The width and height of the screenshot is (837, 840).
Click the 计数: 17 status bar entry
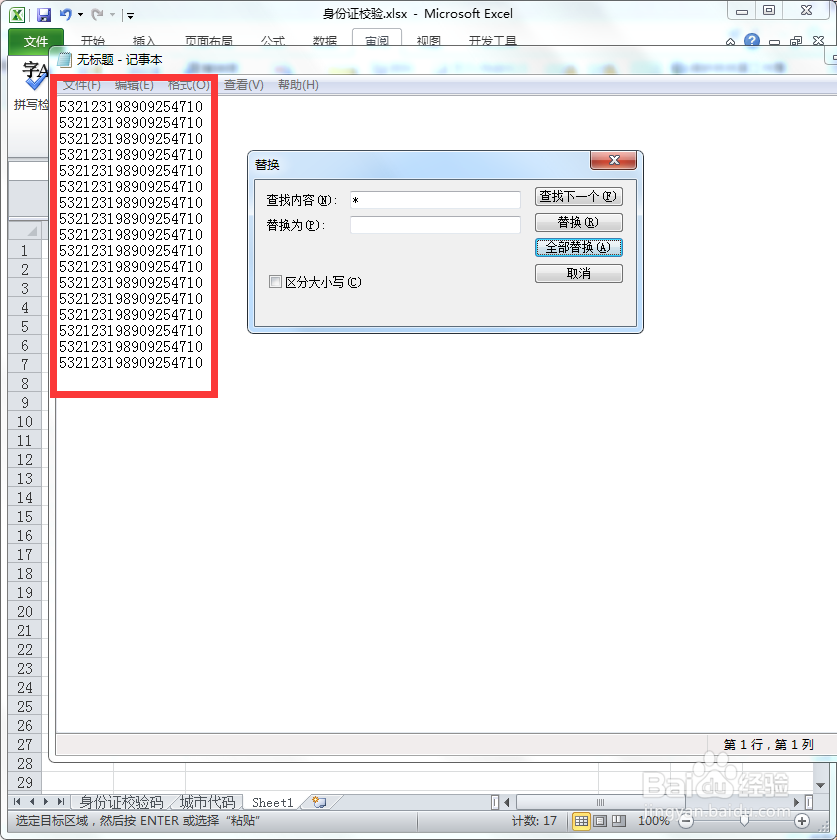point(534,821)
